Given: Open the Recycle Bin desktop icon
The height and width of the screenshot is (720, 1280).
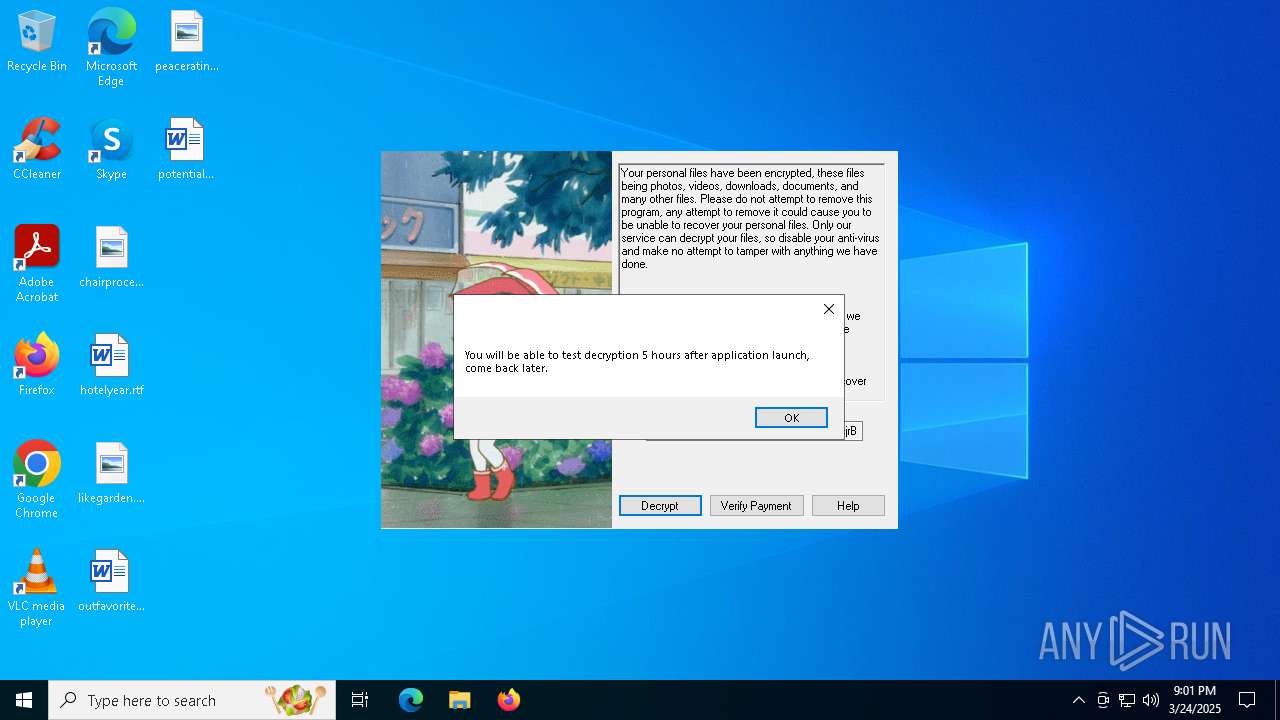Looking at the screenshot, I should (x=37, y=41).
